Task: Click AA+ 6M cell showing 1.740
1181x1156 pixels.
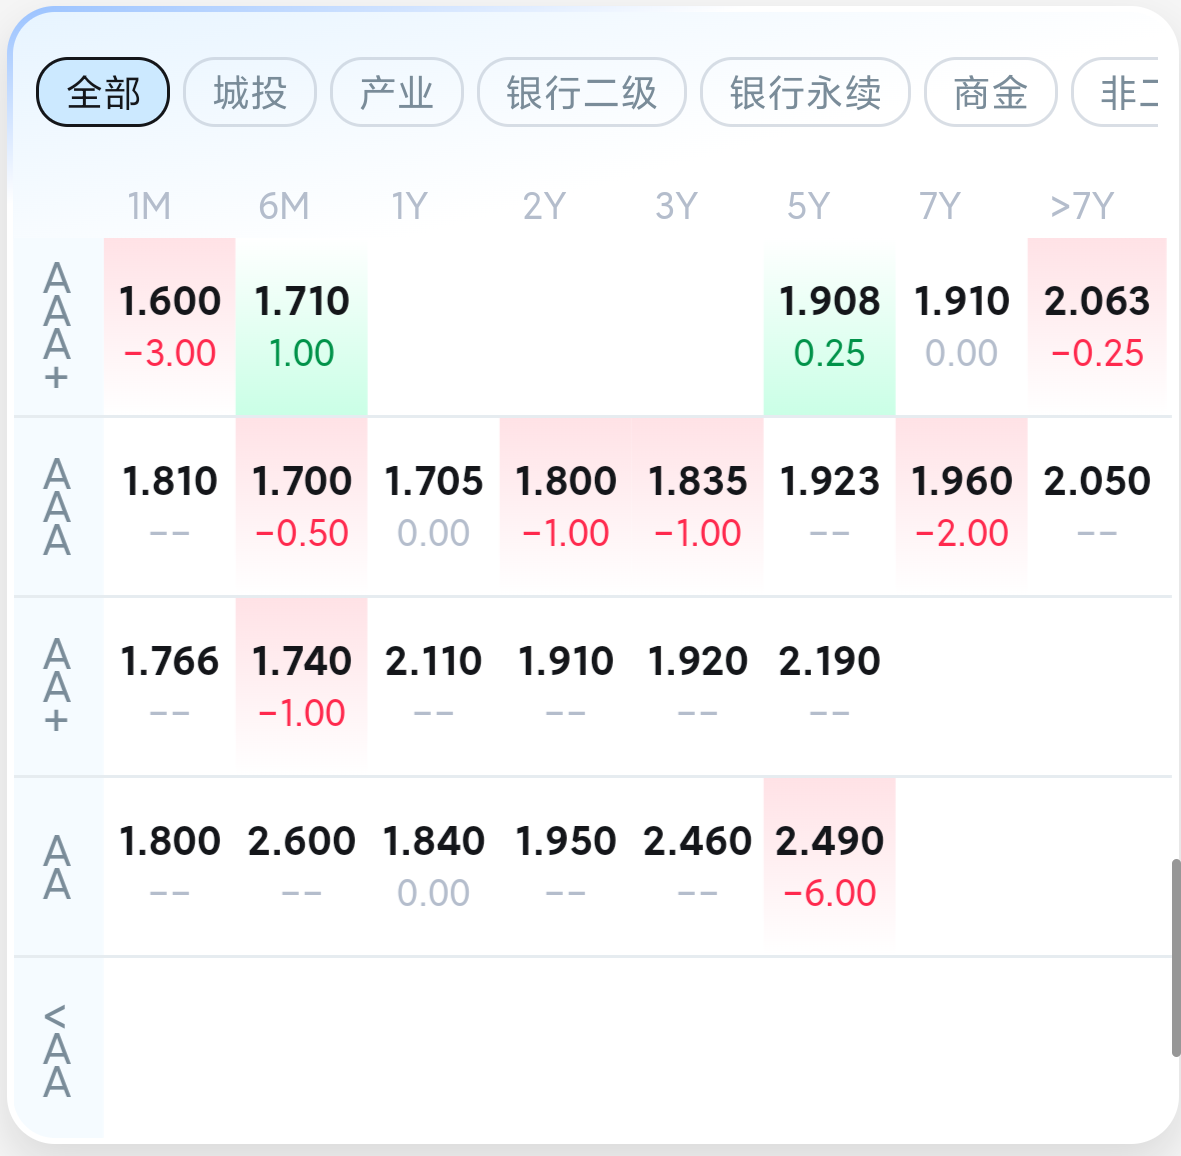Action: [301, 686]
